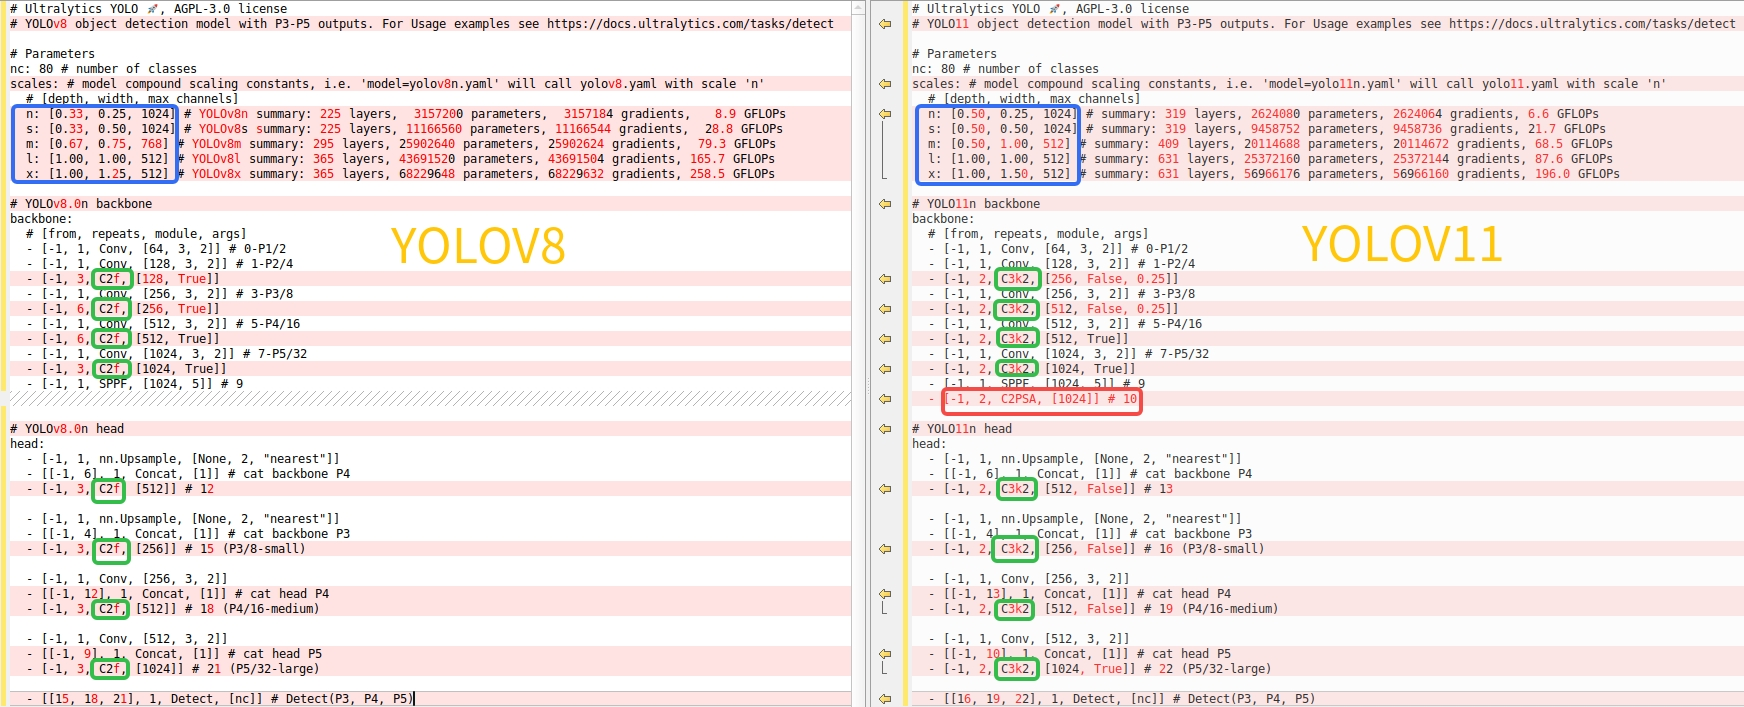Click the docs.ultralytics.com URL in the YOLO11 pane

coord(1592,24)
